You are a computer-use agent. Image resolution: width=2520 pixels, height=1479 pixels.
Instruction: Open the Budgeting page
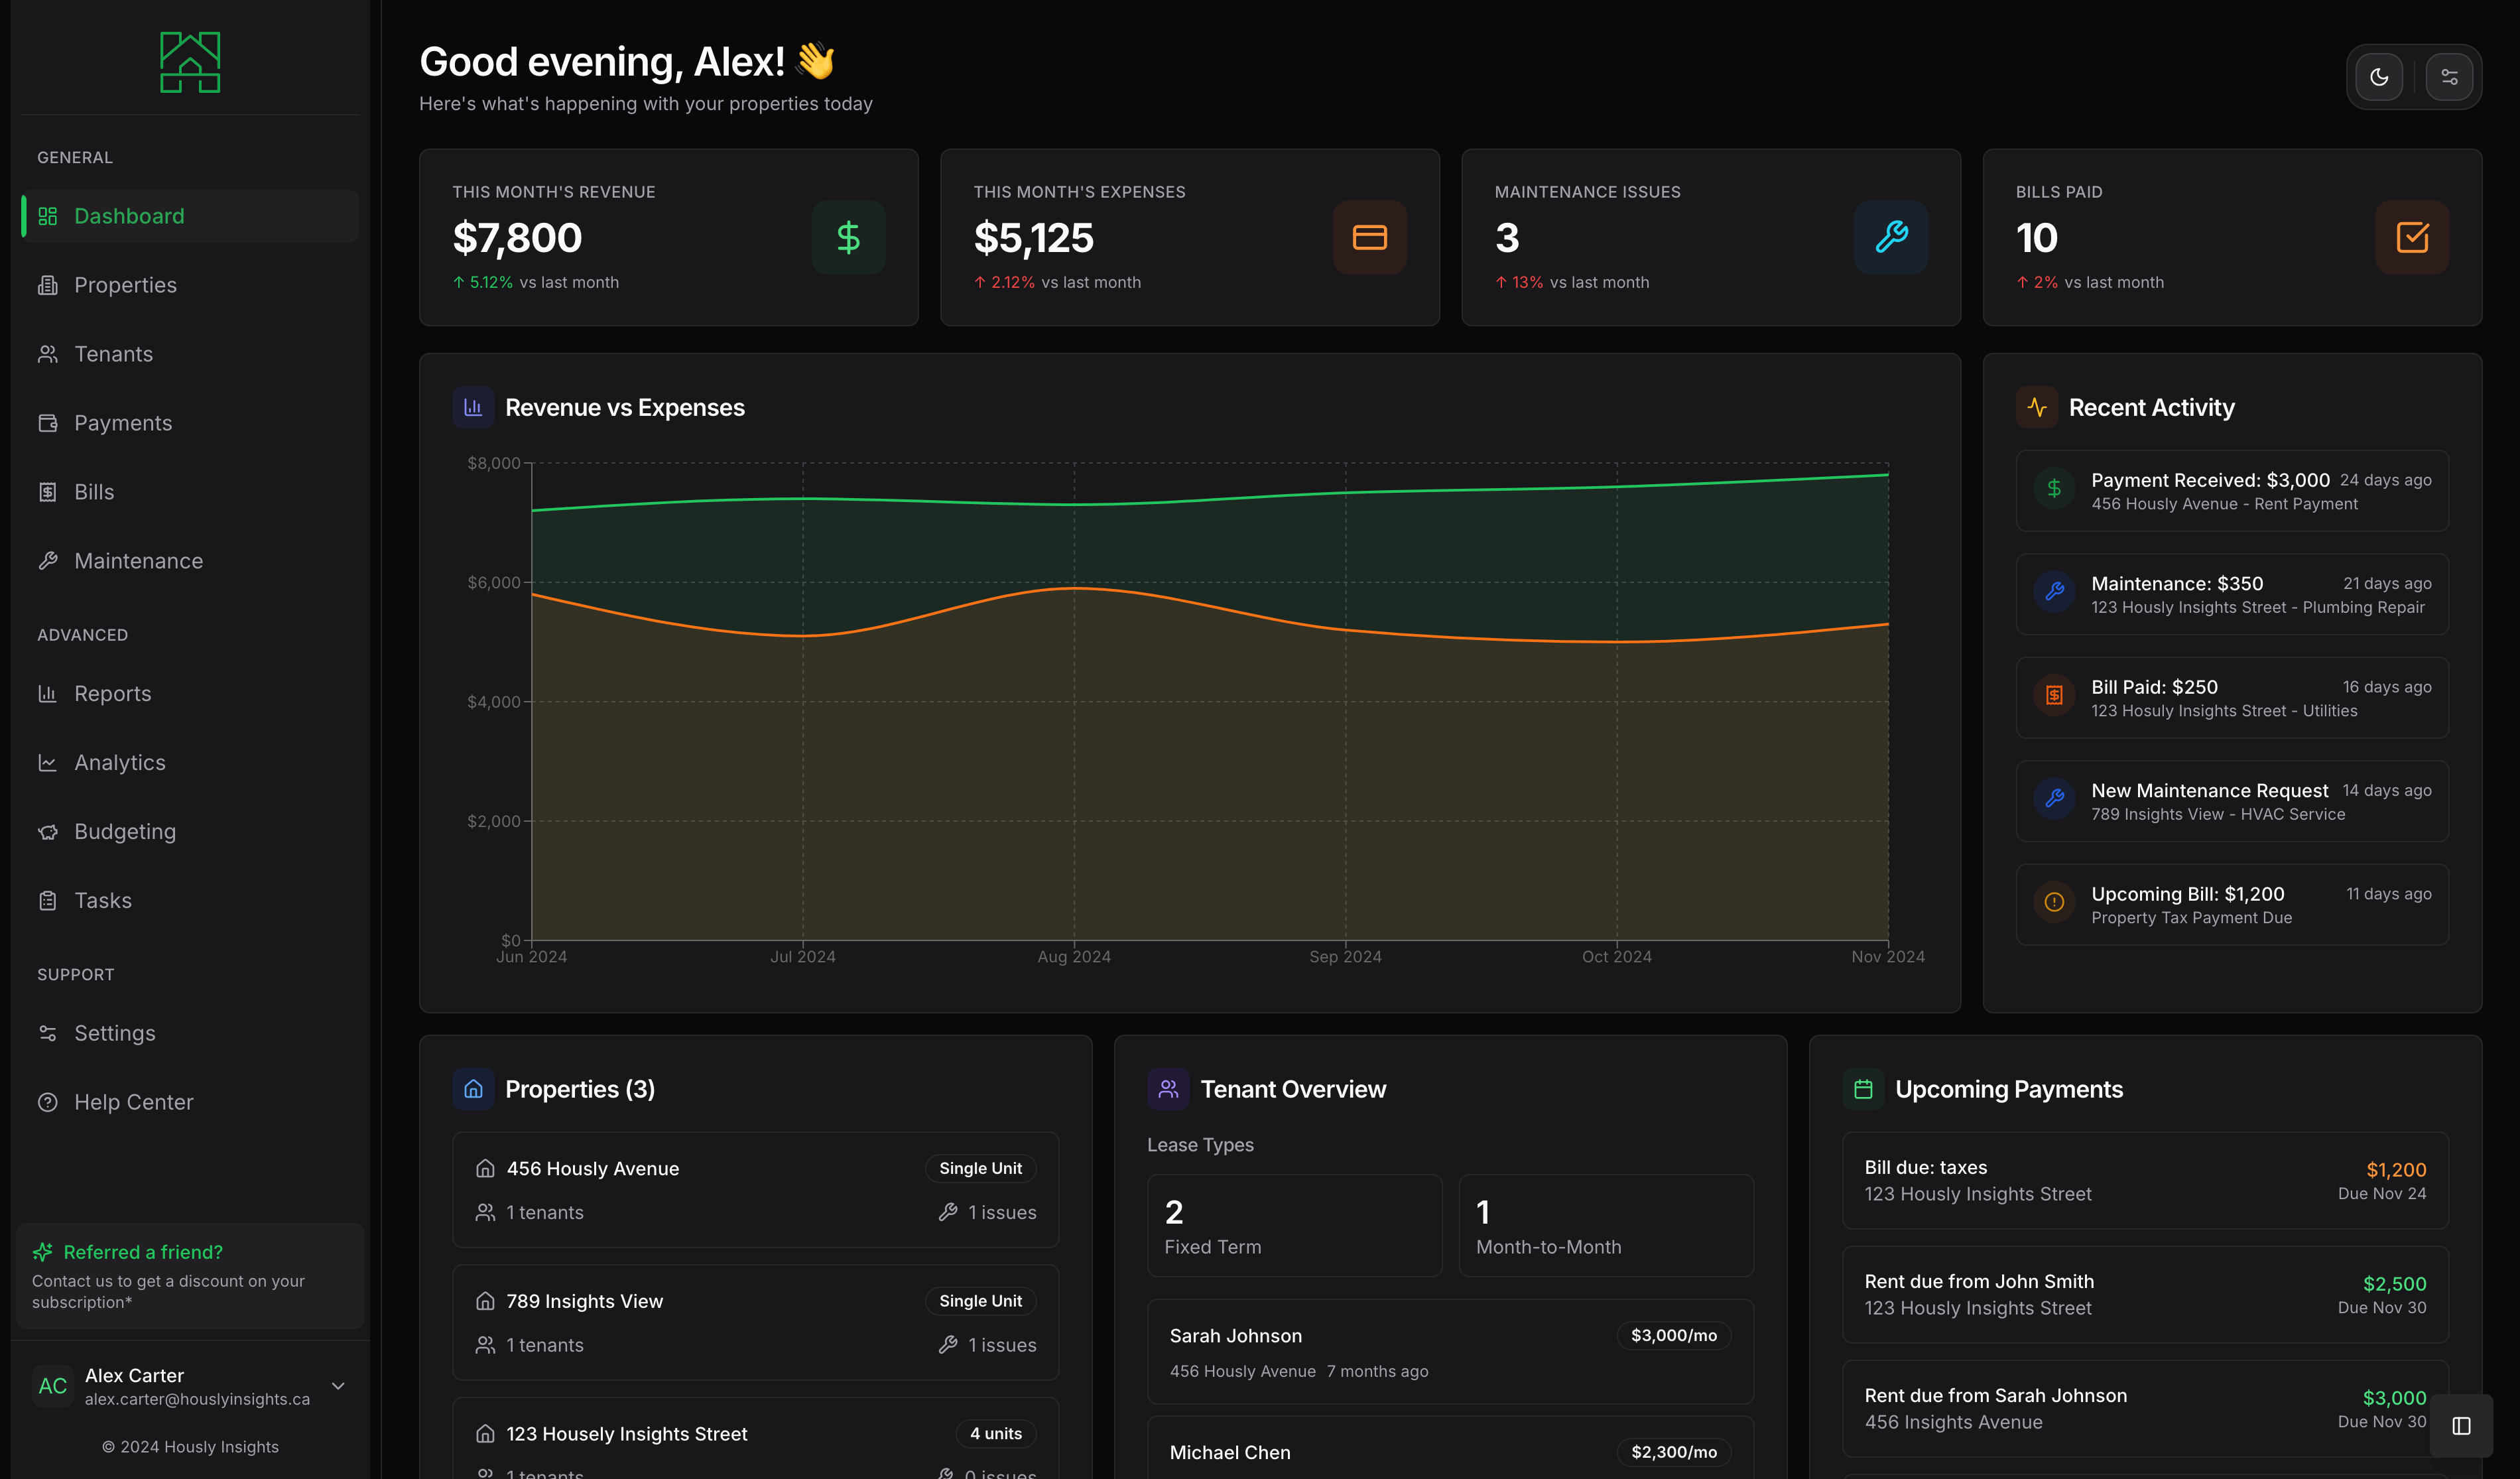point(190,831)
